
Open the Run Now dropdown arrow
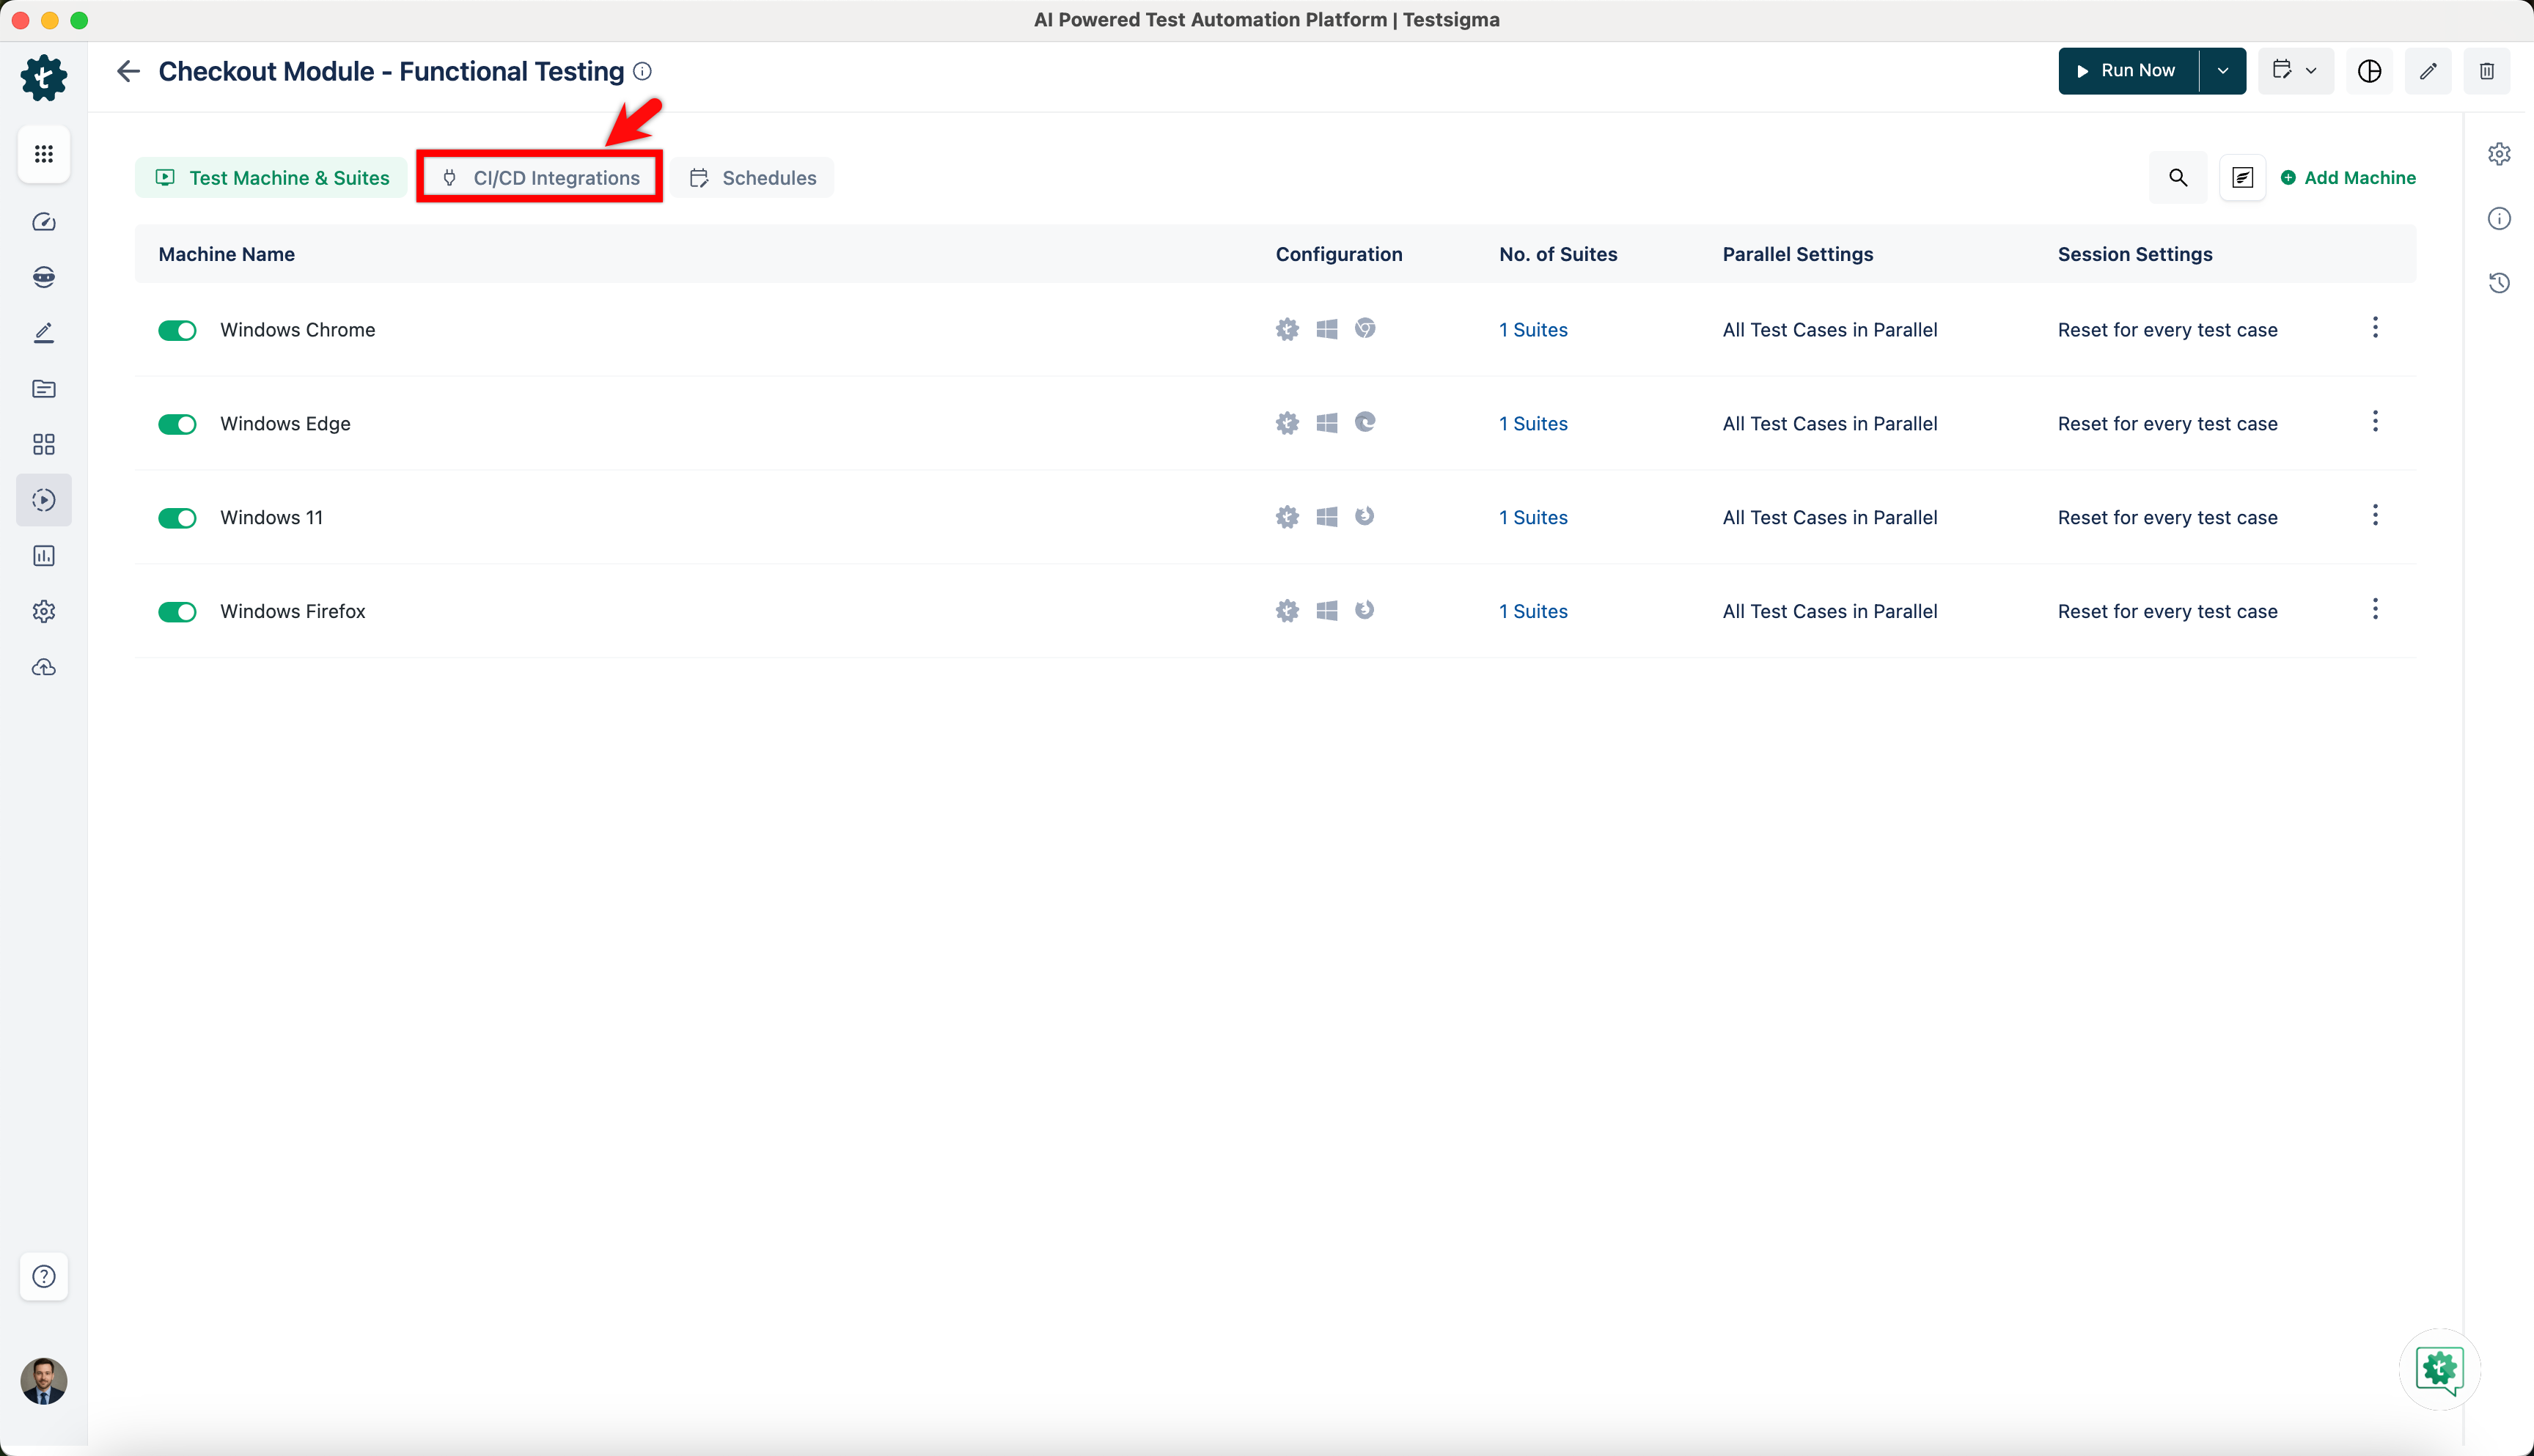[2224, 71]
